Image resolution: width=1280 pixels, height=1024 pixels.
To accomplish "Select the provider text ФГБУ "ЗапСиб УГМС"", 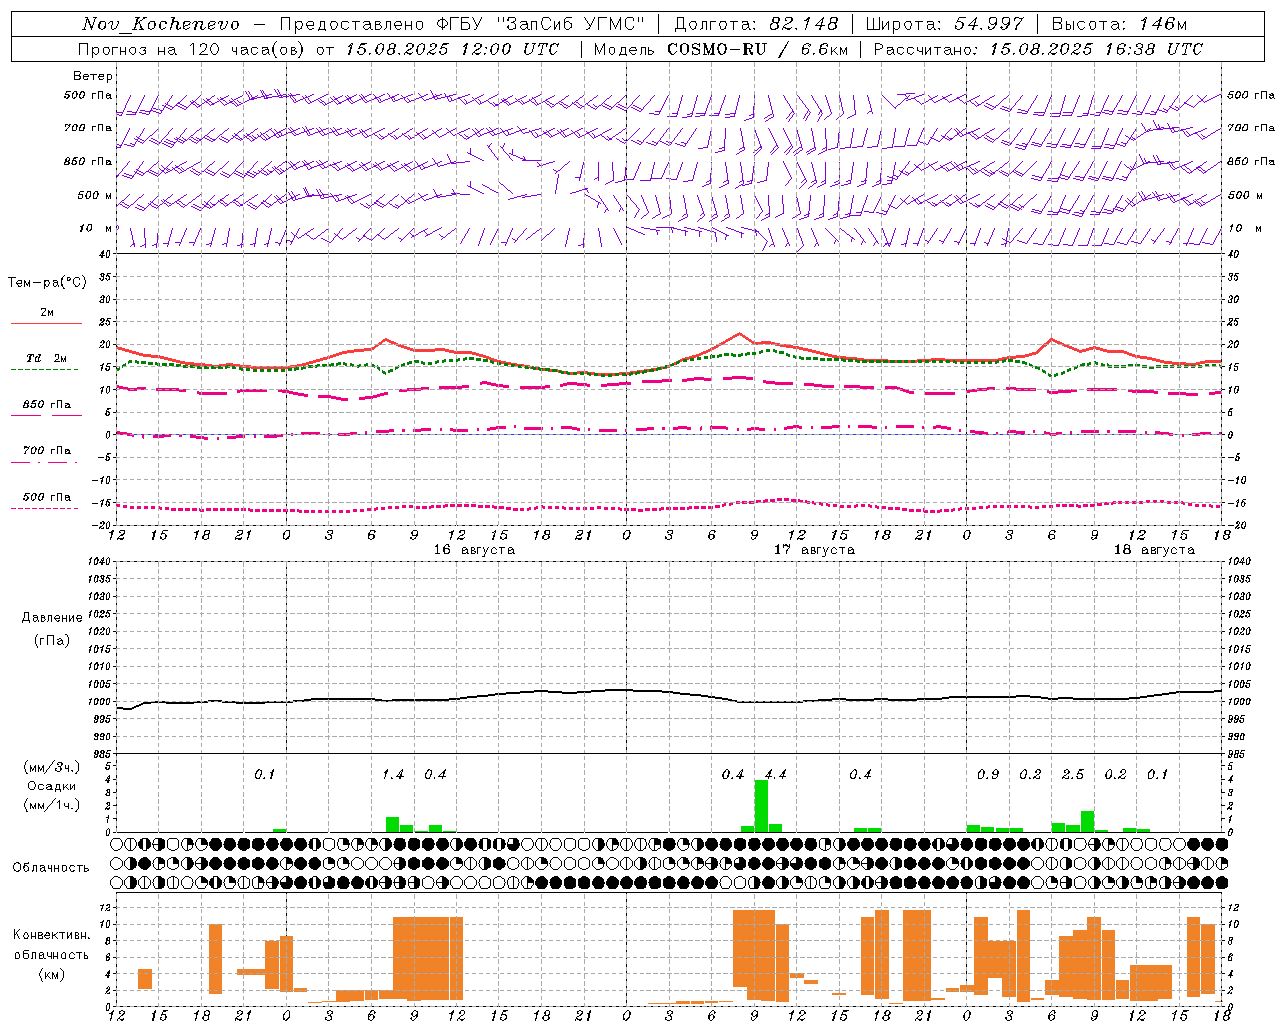I will 541,24.
